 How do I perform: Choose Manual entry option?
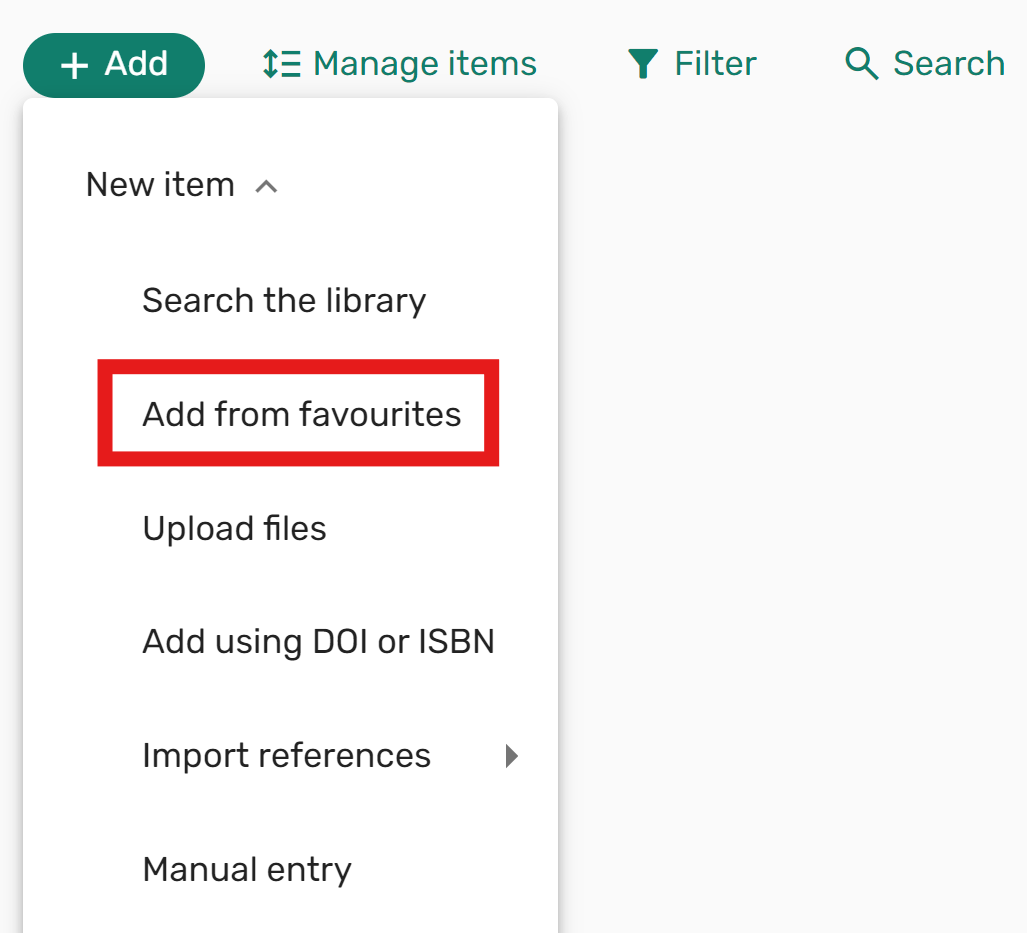point(247,869)
